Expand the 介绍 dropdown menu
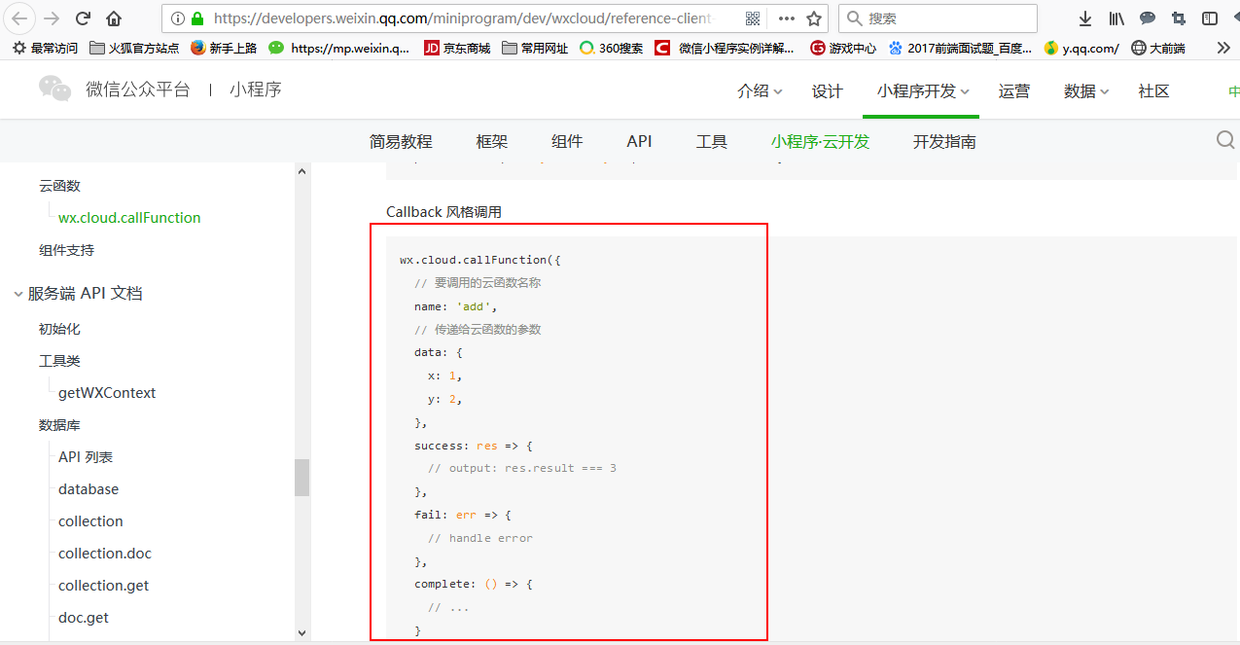The height and width of the screenshot is (645, 1240). point(759,90)
